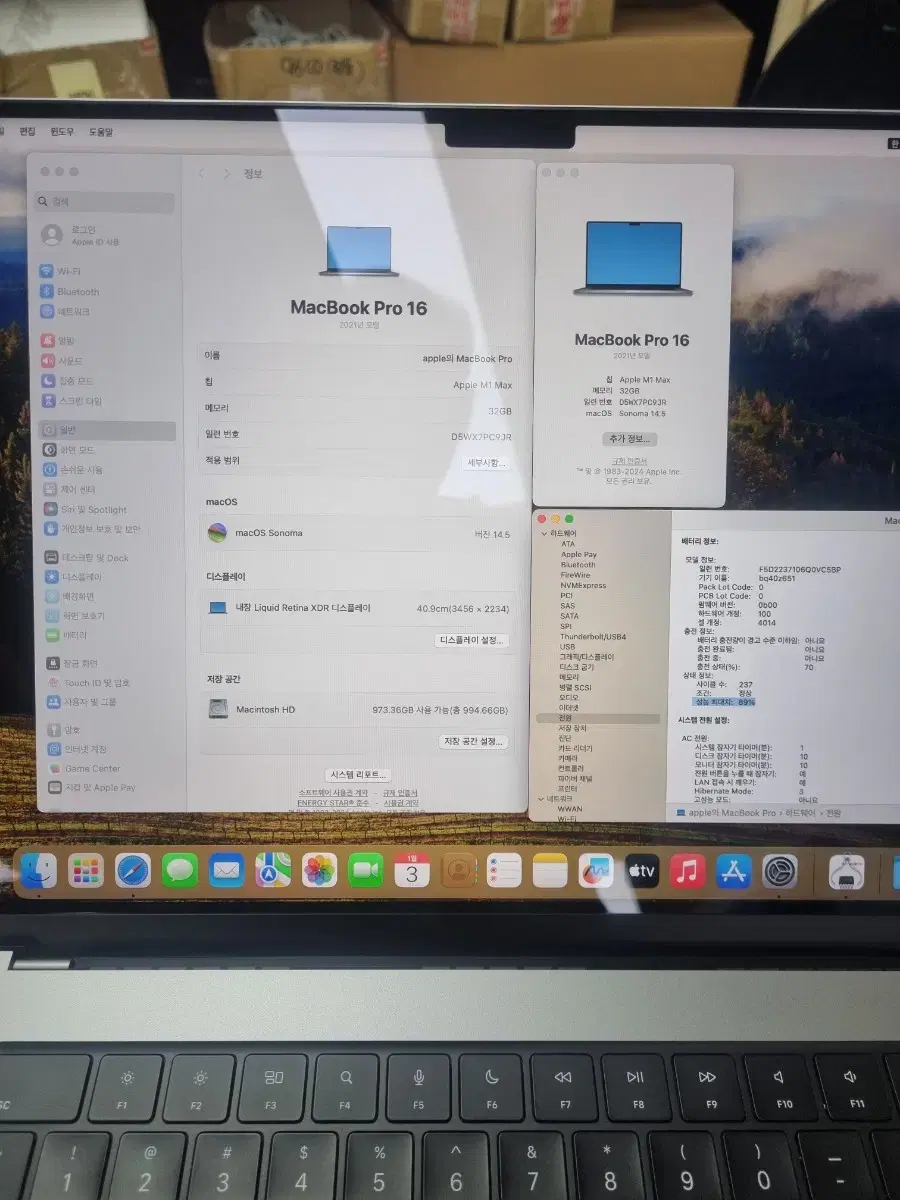
Task: Collapse the 네트워크 tree in System Information
Action: [x=543, y=799]
